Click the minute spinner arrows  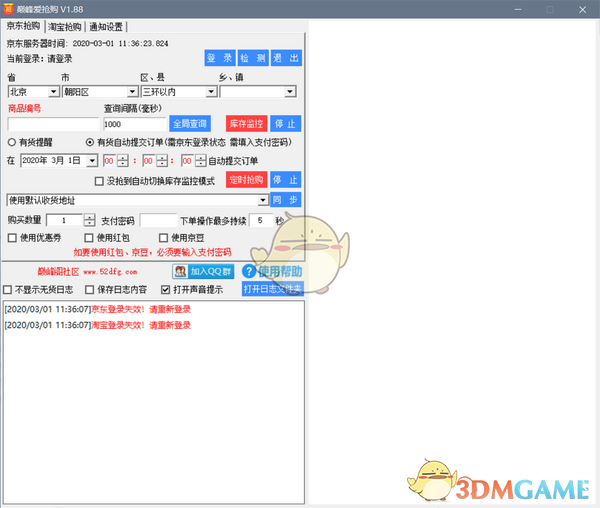pyautogui.click(x=162, y=161)
